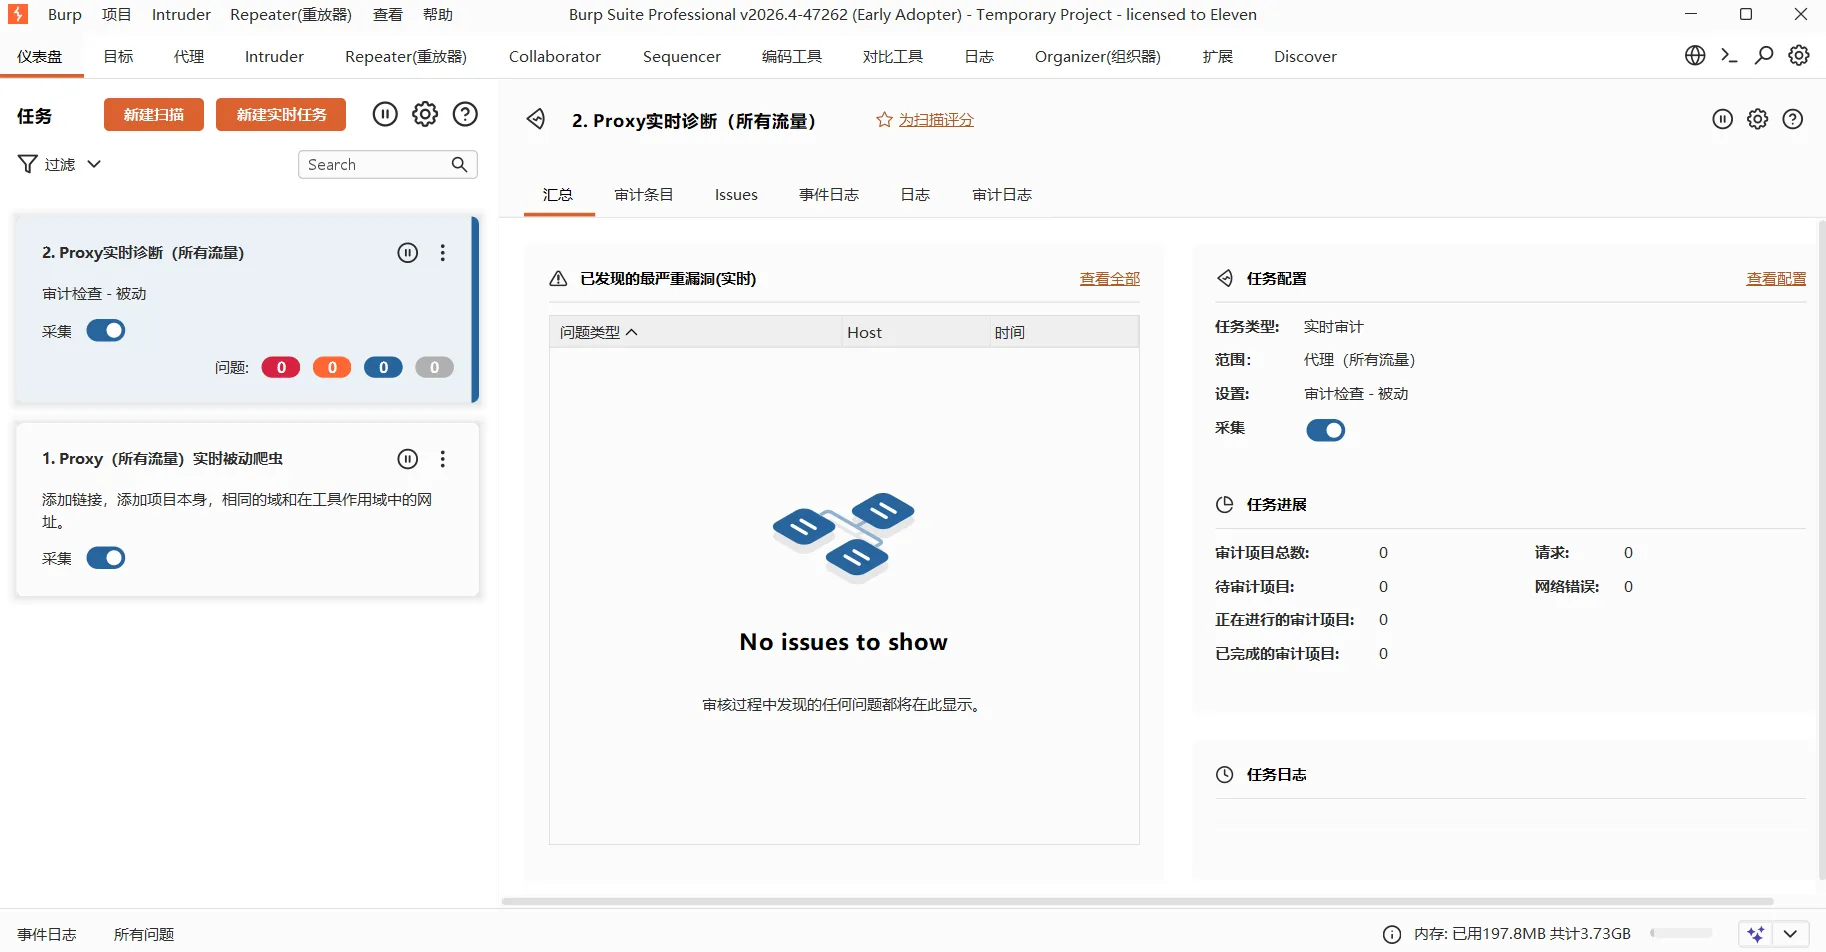Open global settings gear in top toolbar

(x=1799, y=56)
